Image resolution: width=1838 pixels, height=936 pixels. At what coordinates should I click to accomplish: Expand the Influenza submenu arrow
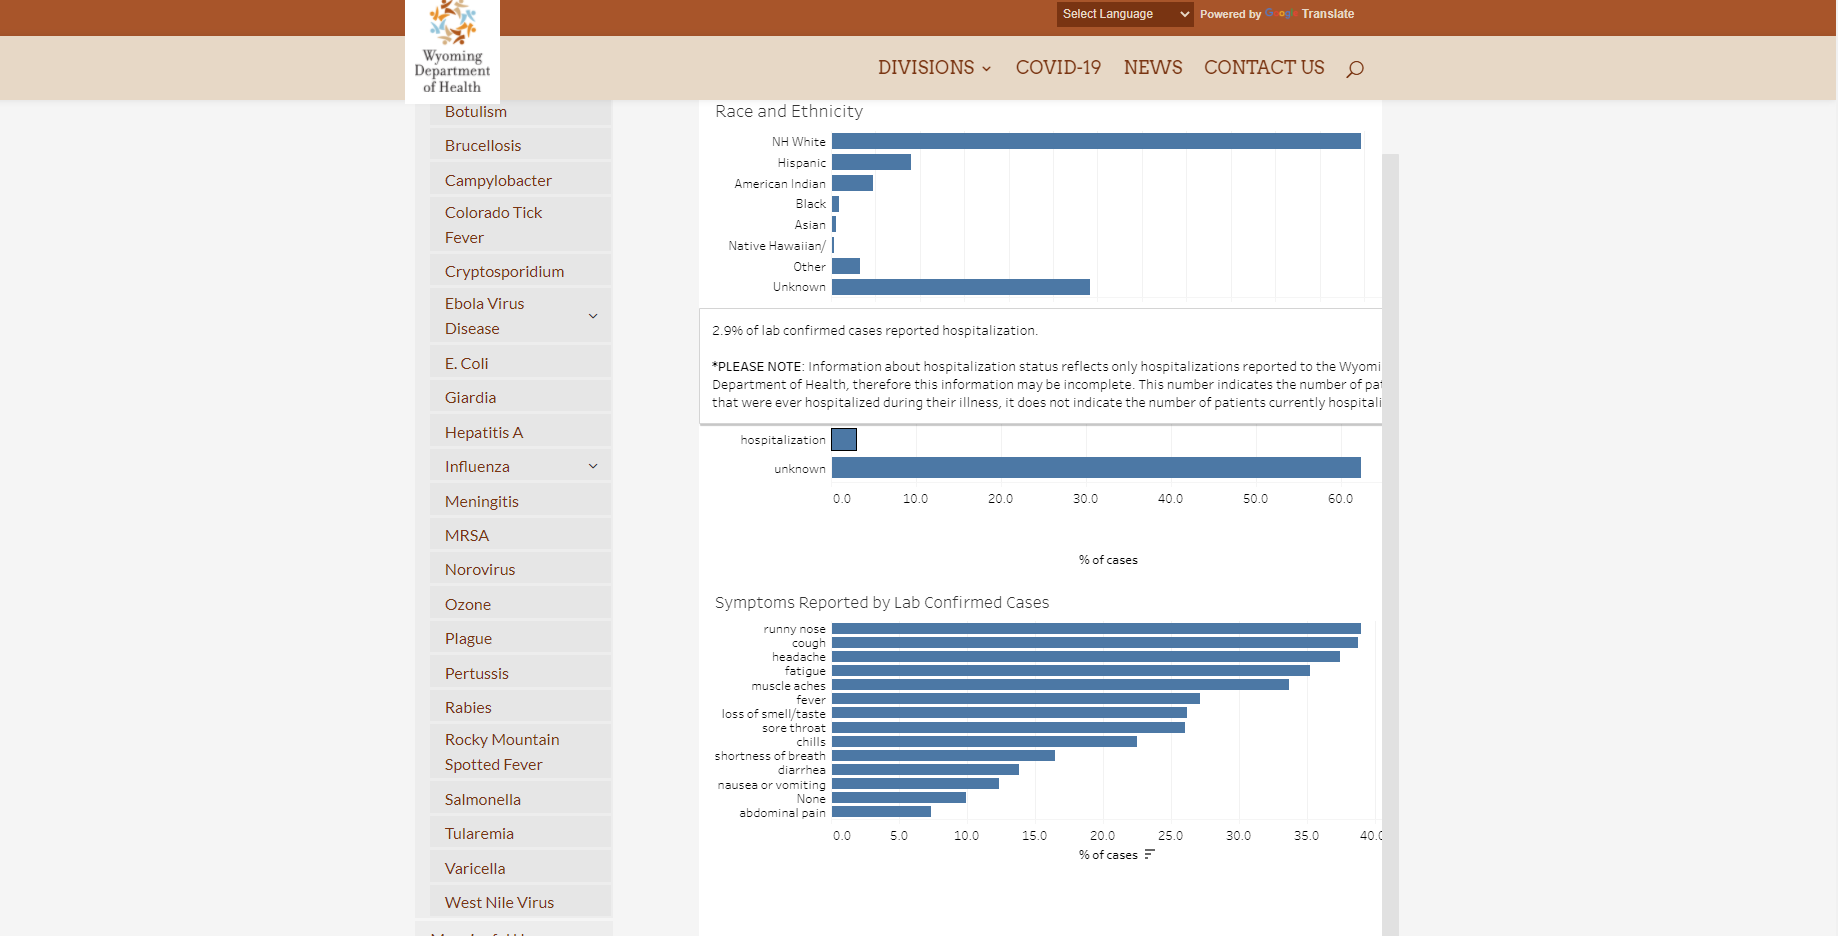[593, 466]
